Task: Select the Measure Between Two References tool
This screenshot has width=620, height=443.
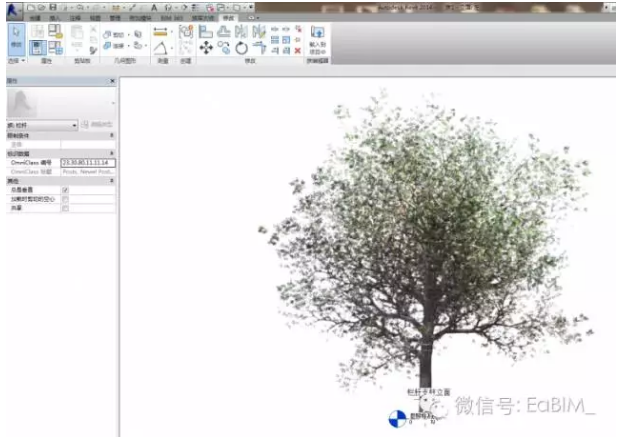Action: point(160,32)
